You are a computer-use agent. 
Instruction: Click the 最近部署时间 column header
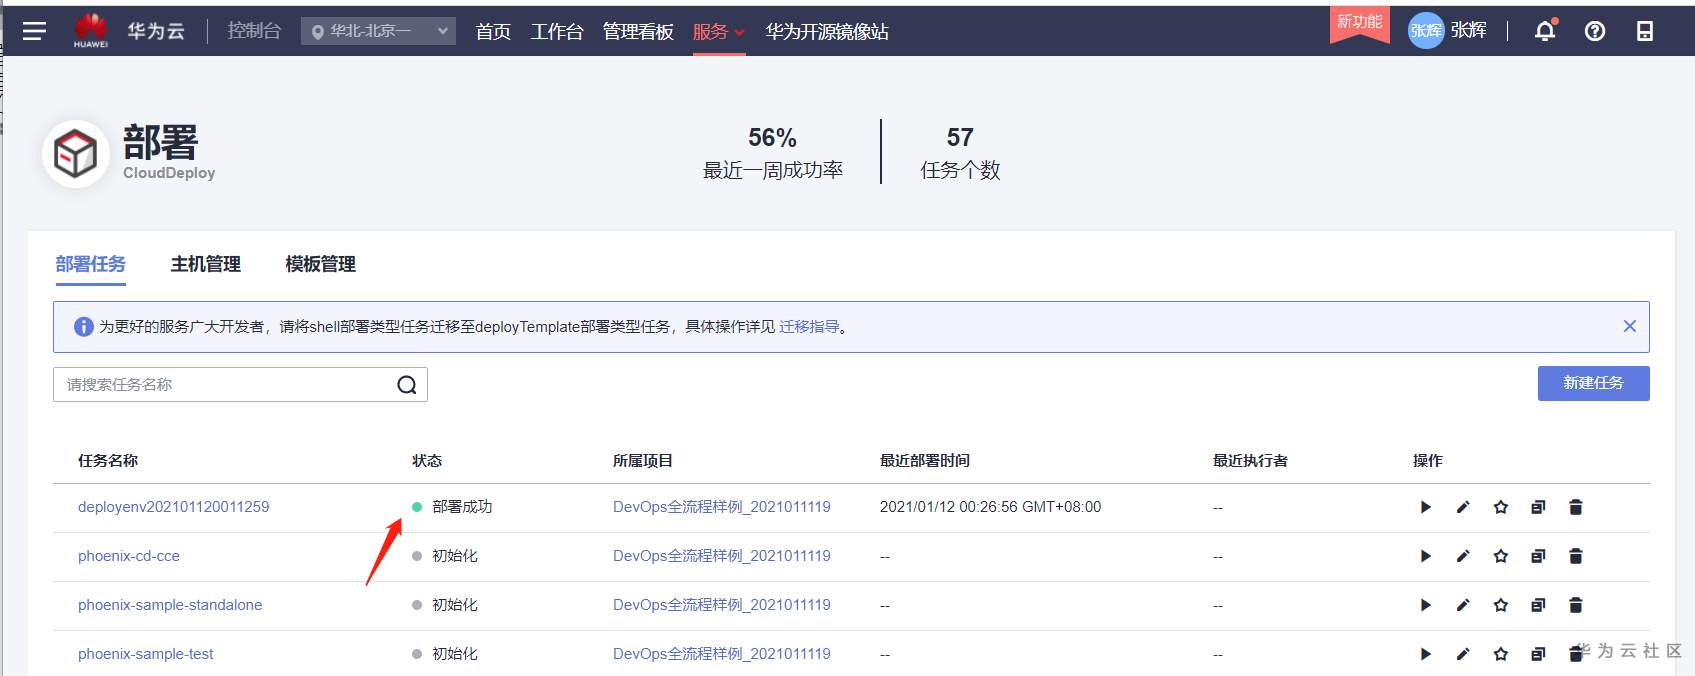[x=925, y=461]
